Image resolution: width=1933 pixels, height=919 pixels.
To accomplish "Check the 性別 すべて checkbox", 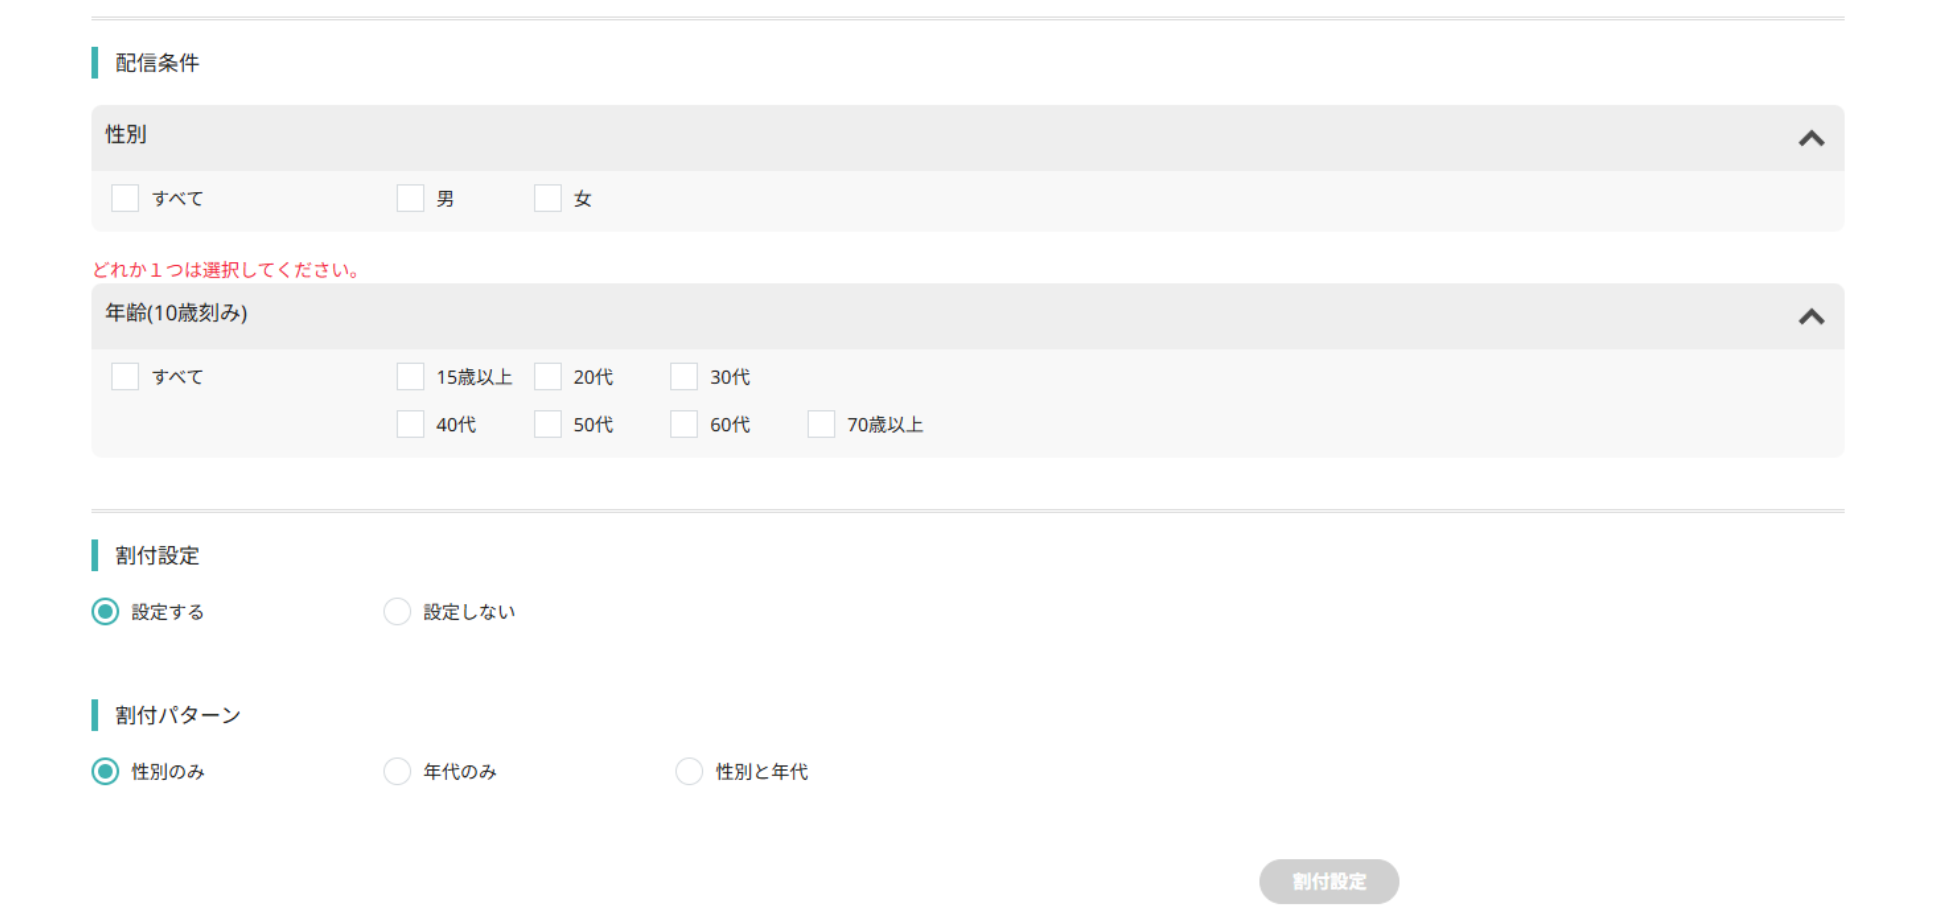I will [125, 198].
